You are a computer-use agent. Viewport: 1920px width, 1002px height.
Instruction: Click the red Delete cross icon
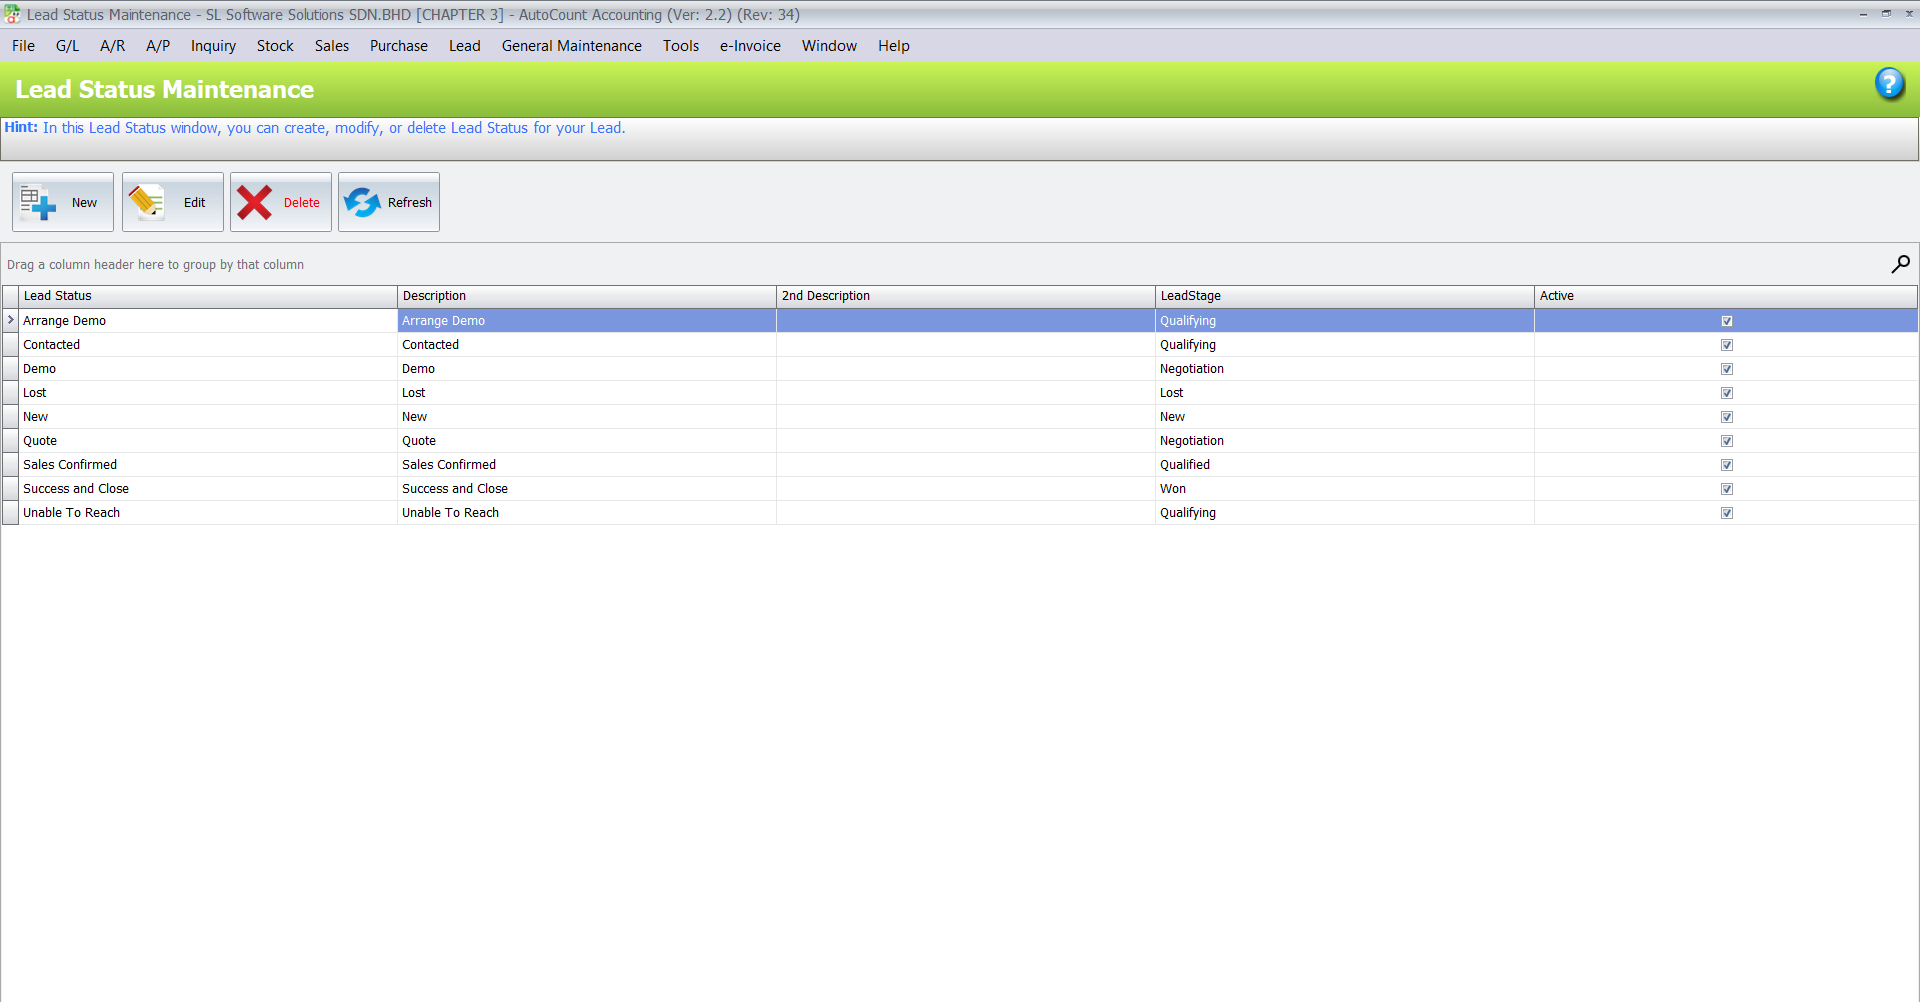pos(256,200)
